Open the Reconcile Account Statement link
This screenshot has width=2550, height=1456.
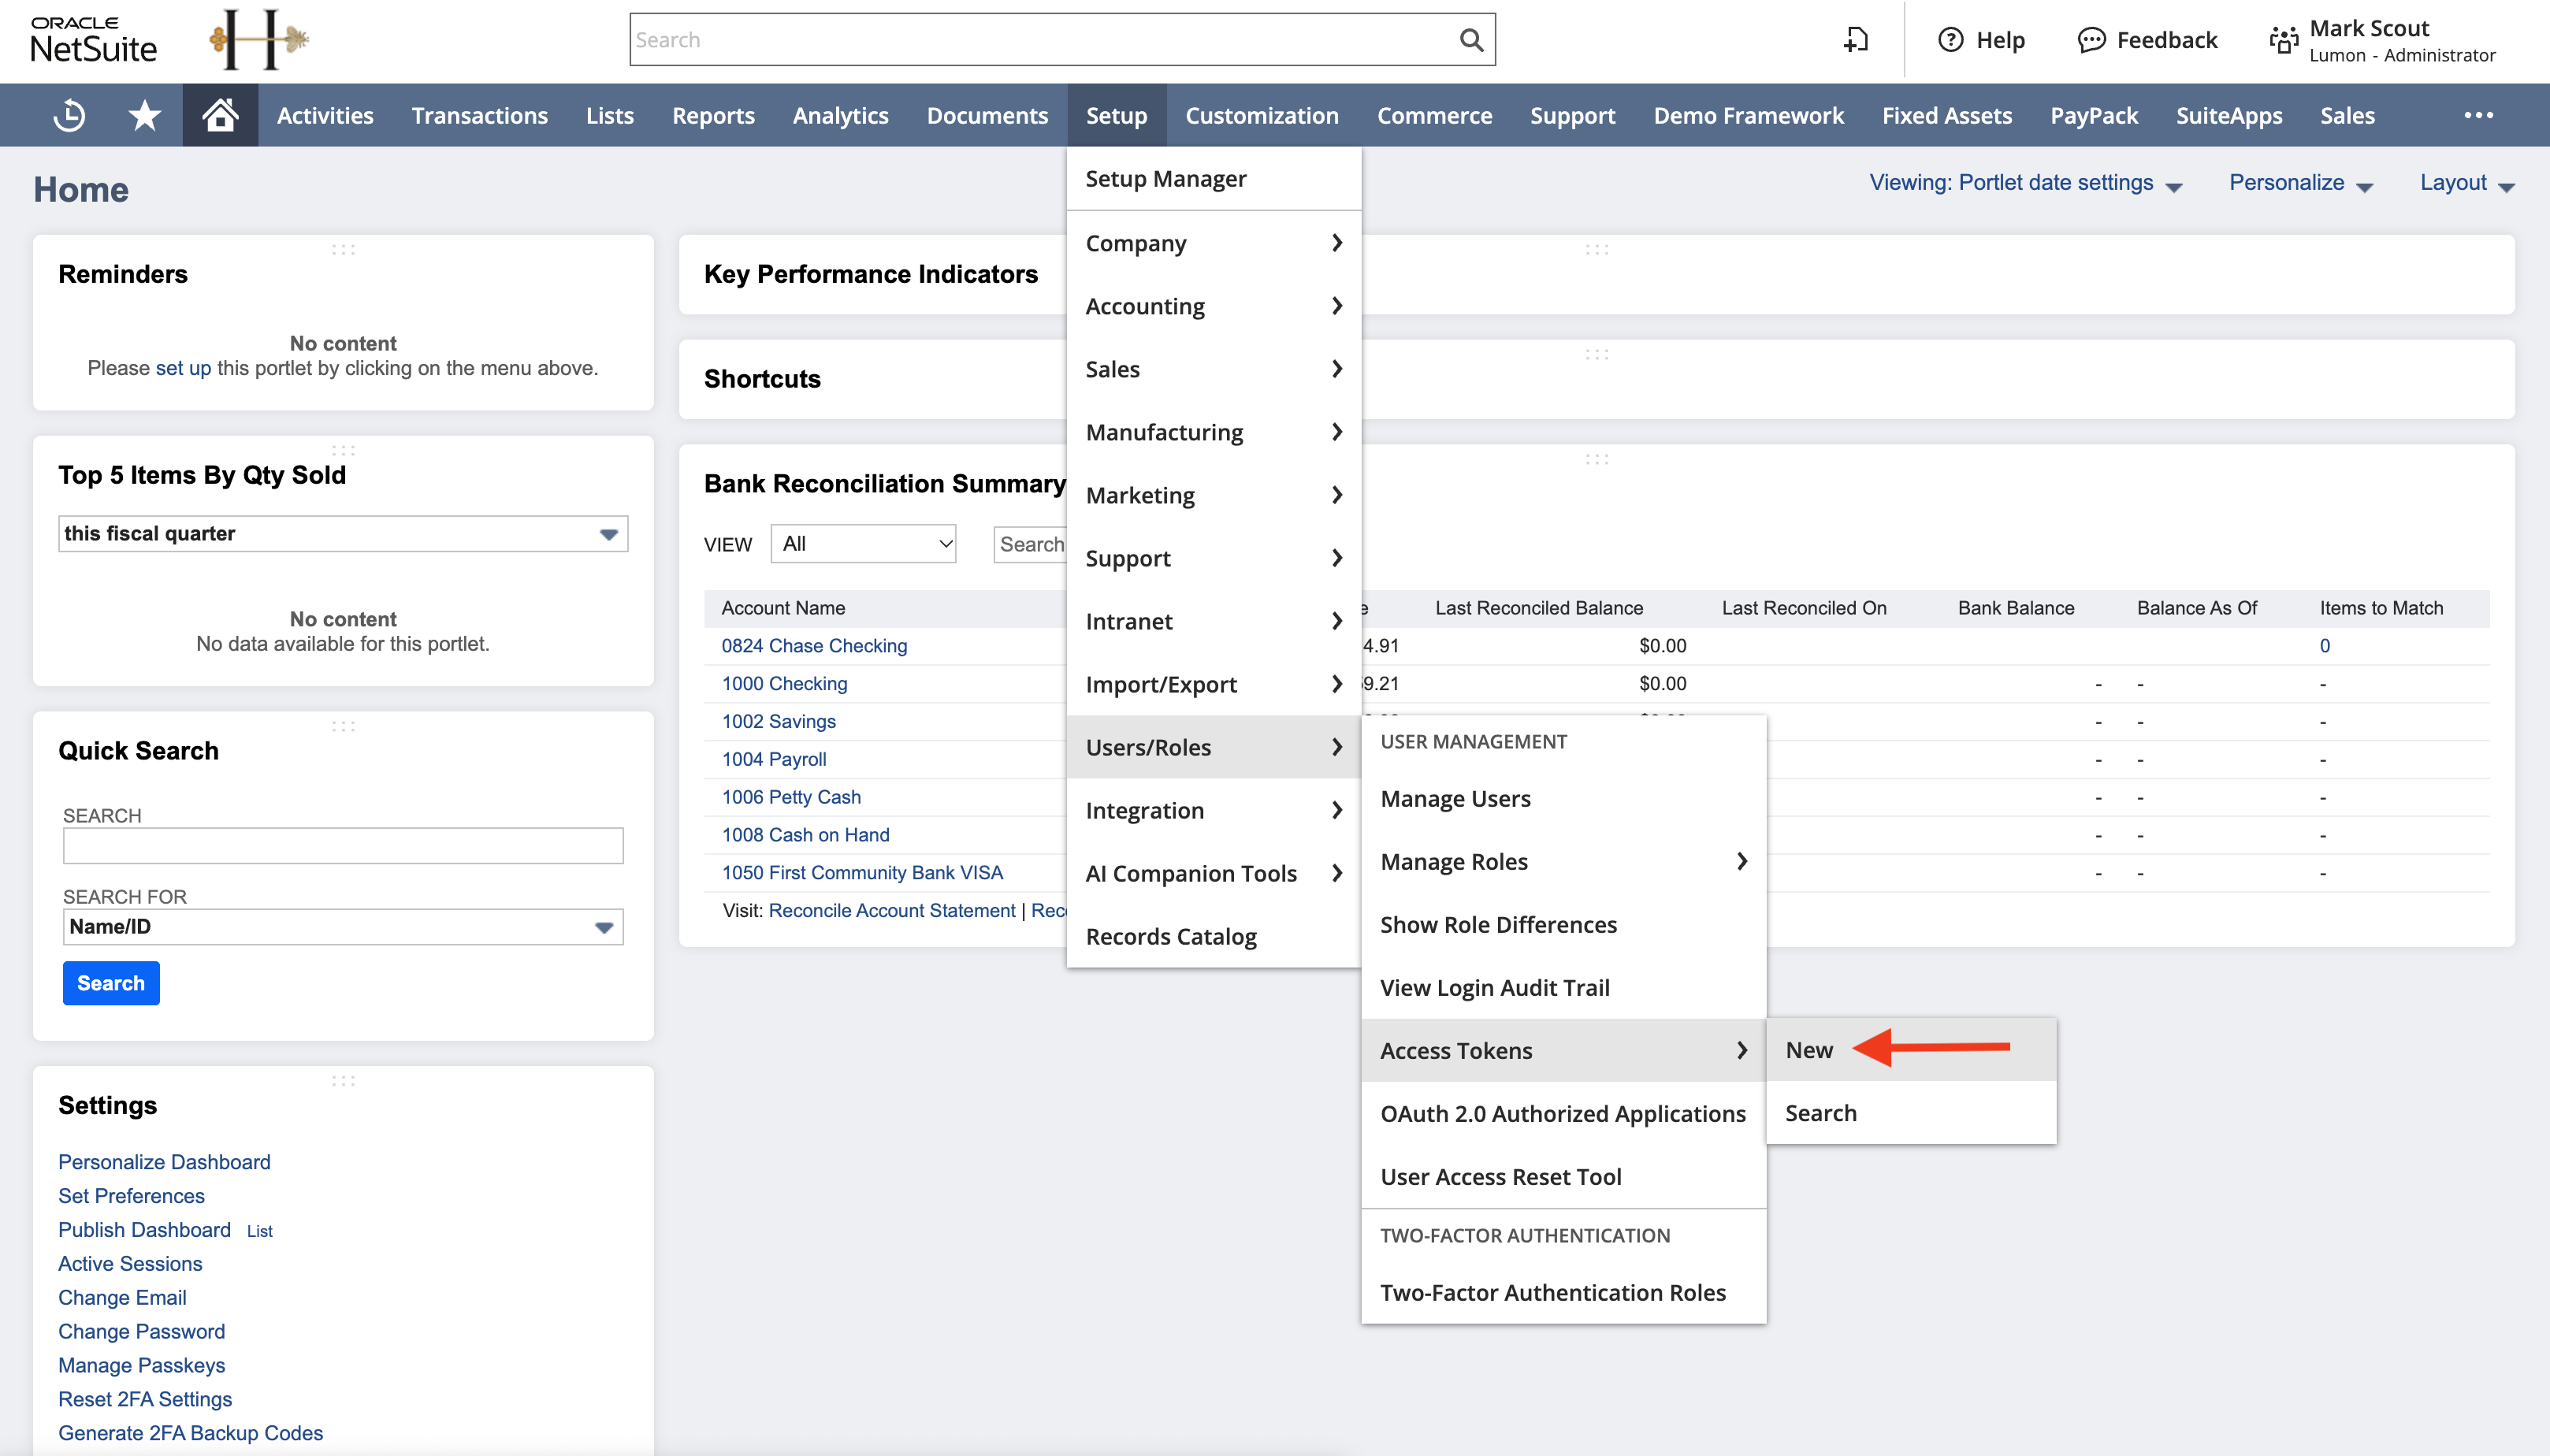click(892, 911)
